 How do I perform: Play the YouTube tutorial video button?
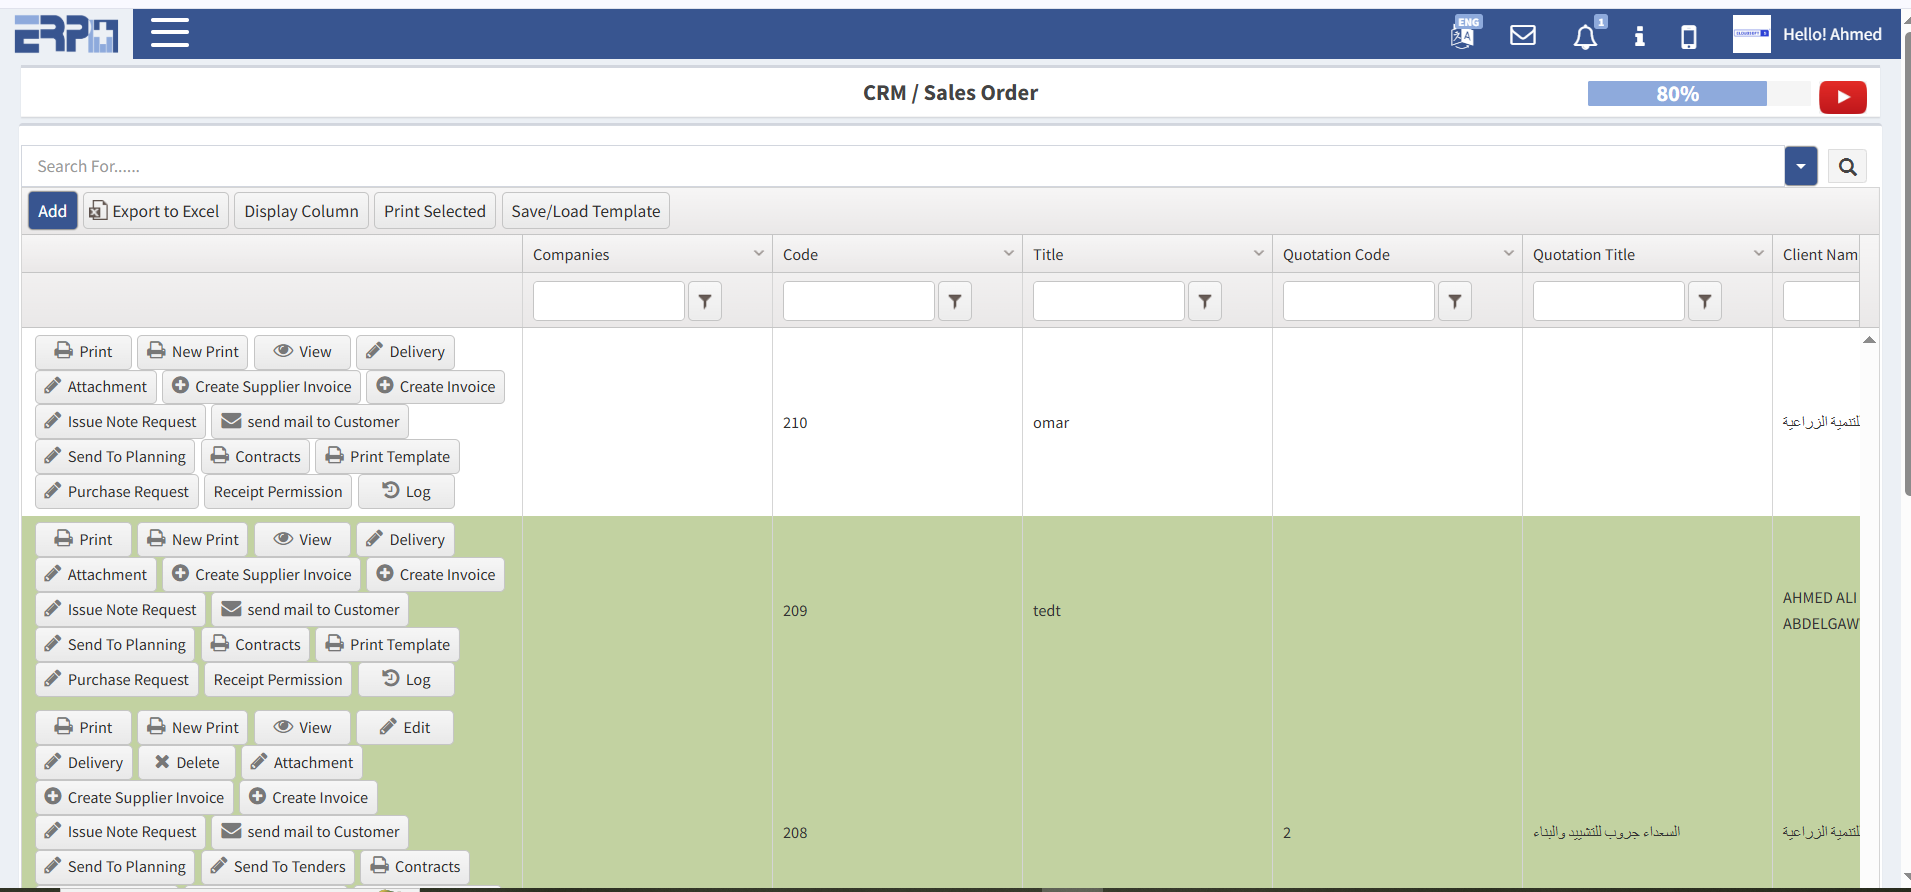[1842, 97]
